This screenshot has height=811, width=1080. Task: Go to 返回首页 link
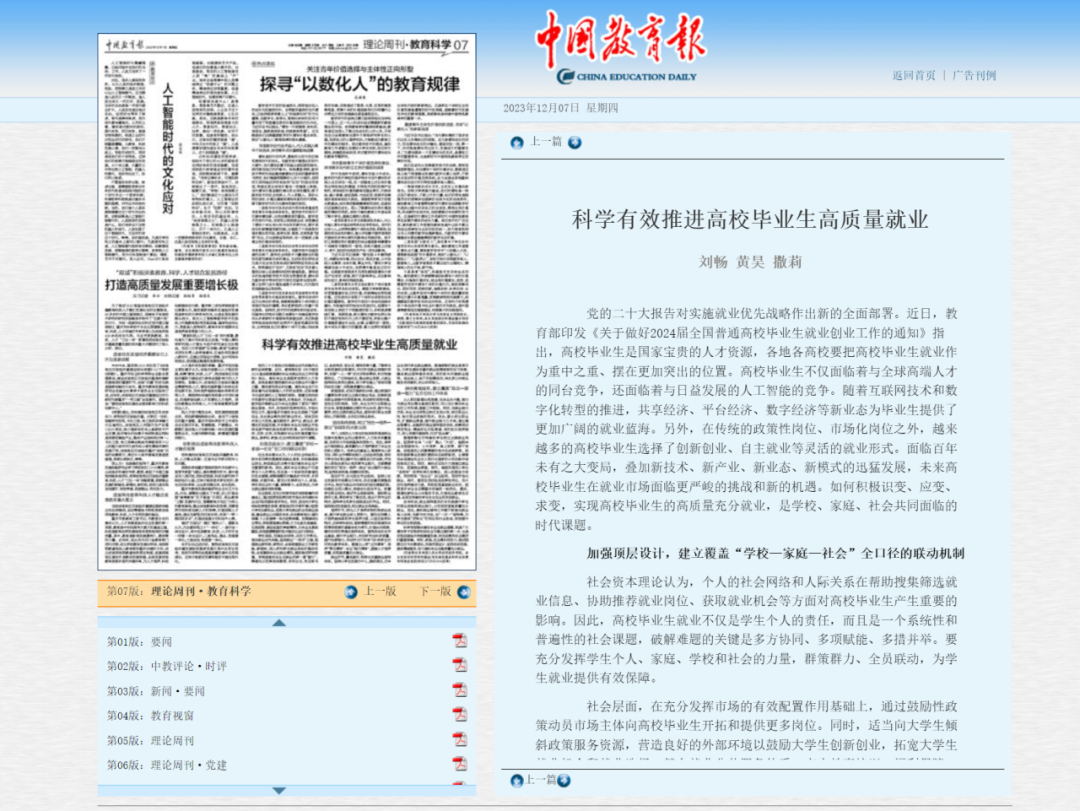914,75
